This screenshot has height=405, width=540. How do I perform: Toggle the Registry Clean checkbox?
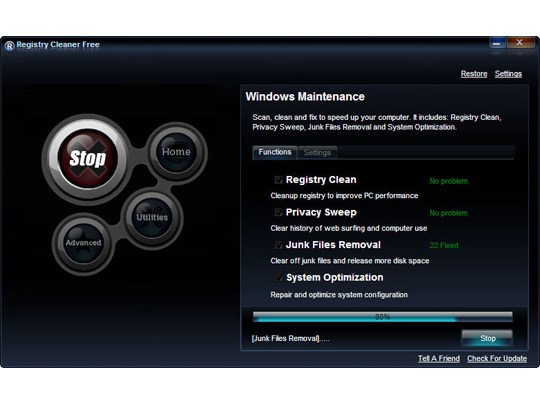click(x=279, y=180)
